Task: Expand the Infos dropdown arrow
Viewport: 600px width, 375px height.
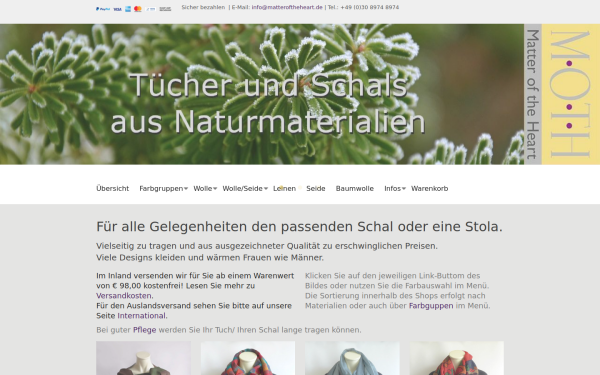Action: (404, 189)
